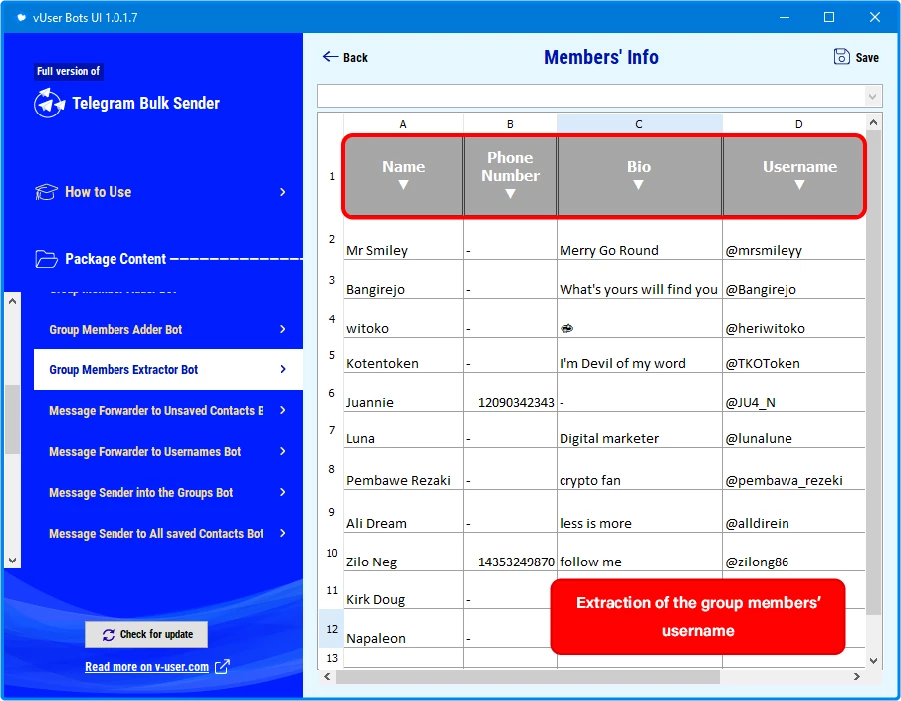Select Message Sender to All saved Contacts Bot
This screenshot has height=701, width=901.
pos(168,534)
